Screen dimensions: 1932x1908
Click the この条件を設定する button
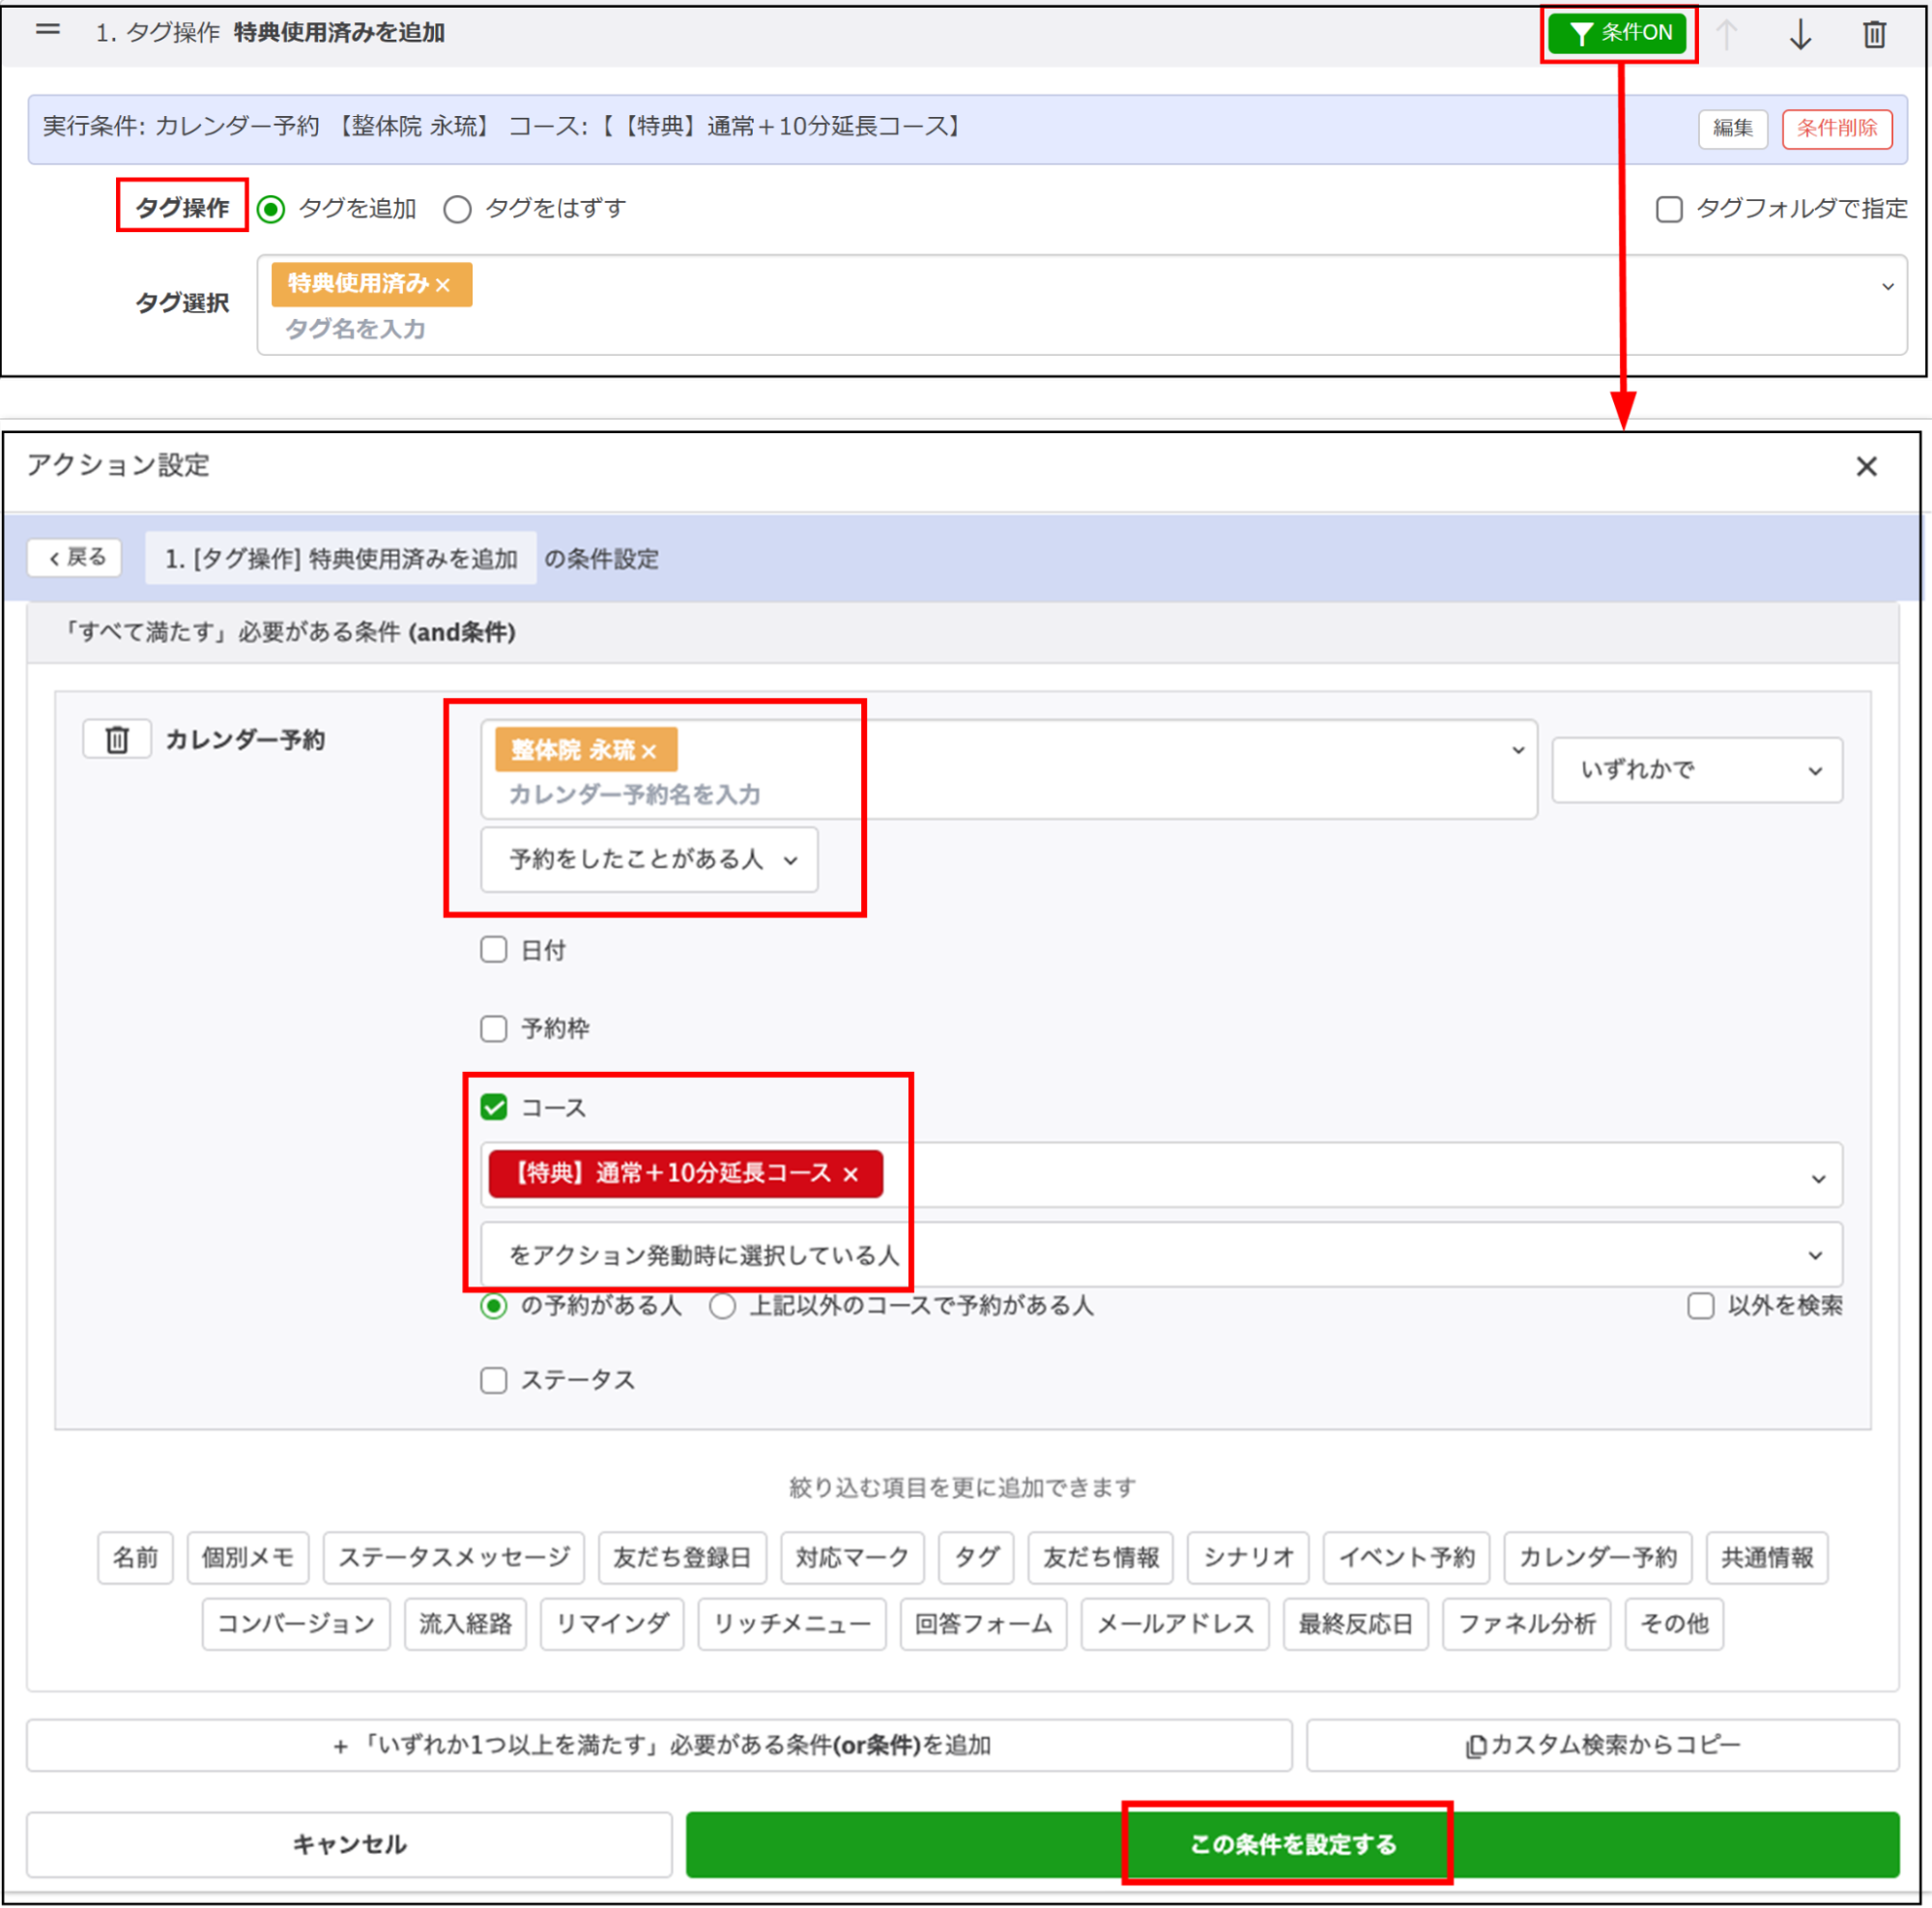point(1289,1845)
